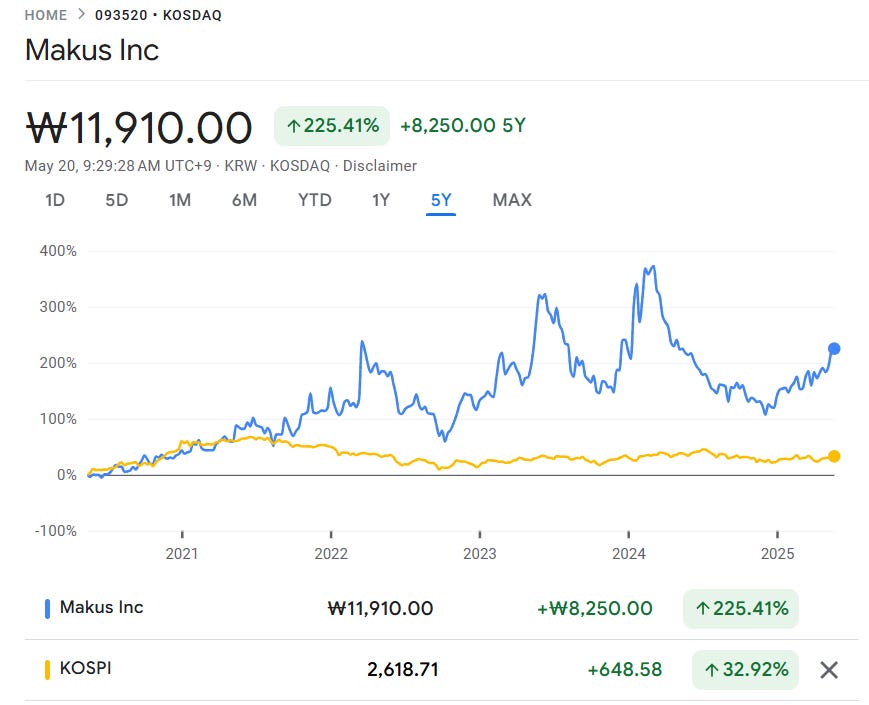
Task: Click the Makus row +₩8,250.00 value
Action: [595, 609]
